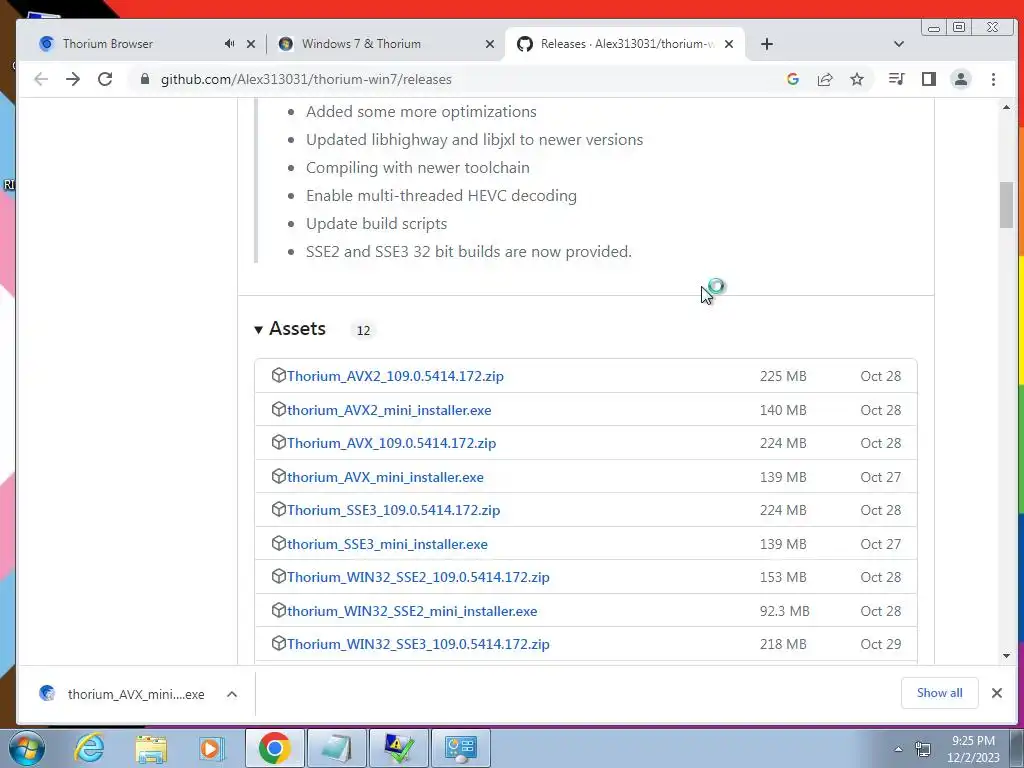Click package icon beside thorium_WIN32_SSE2_mini_installer.exe

(x=279, y=611)
